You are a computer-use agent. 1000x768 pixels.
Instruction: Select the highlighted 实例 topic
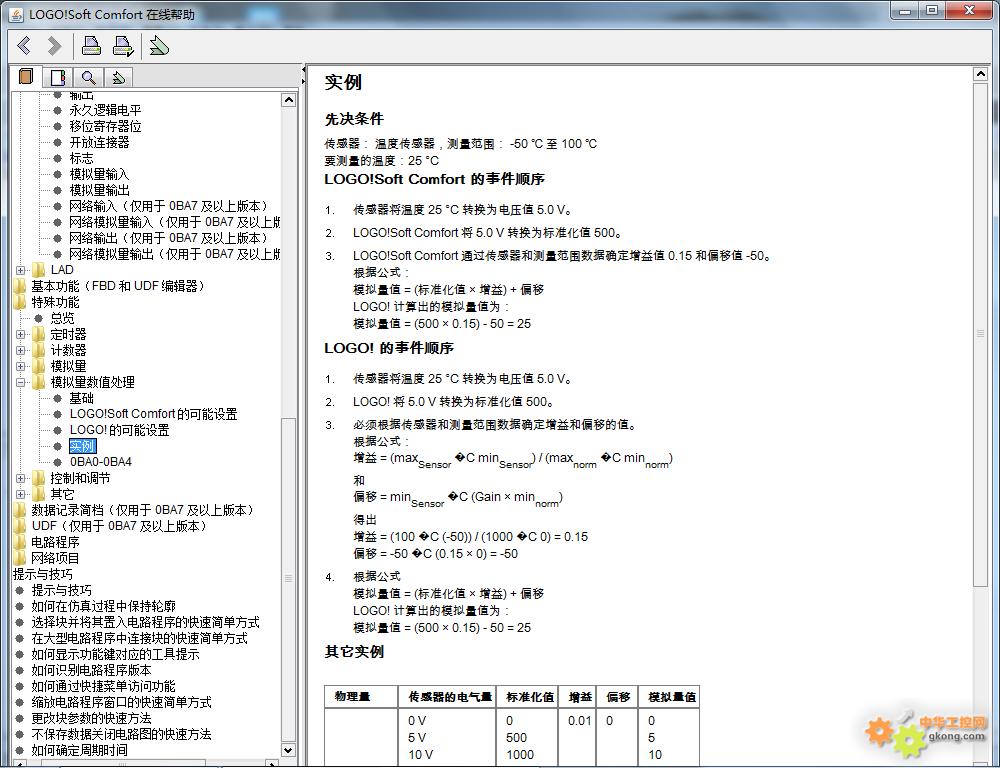pyautogui.click(x=82, y=446)
